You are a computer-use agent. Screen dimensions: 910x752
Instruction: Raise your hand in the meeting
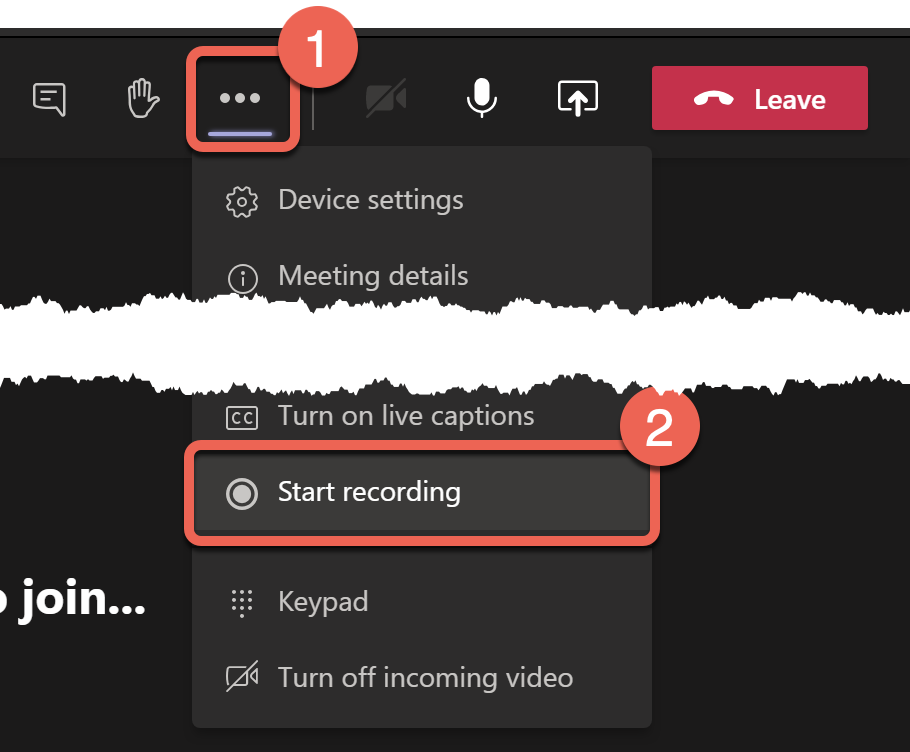tap(143, 99)
